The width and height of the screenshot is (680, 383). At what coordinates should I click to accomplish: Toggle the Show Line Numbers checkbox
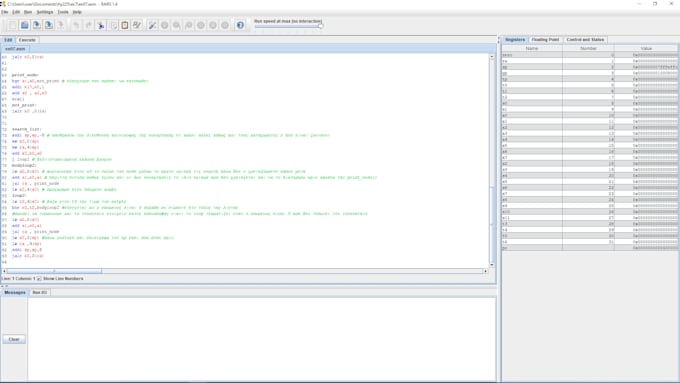tap(39, 278)
